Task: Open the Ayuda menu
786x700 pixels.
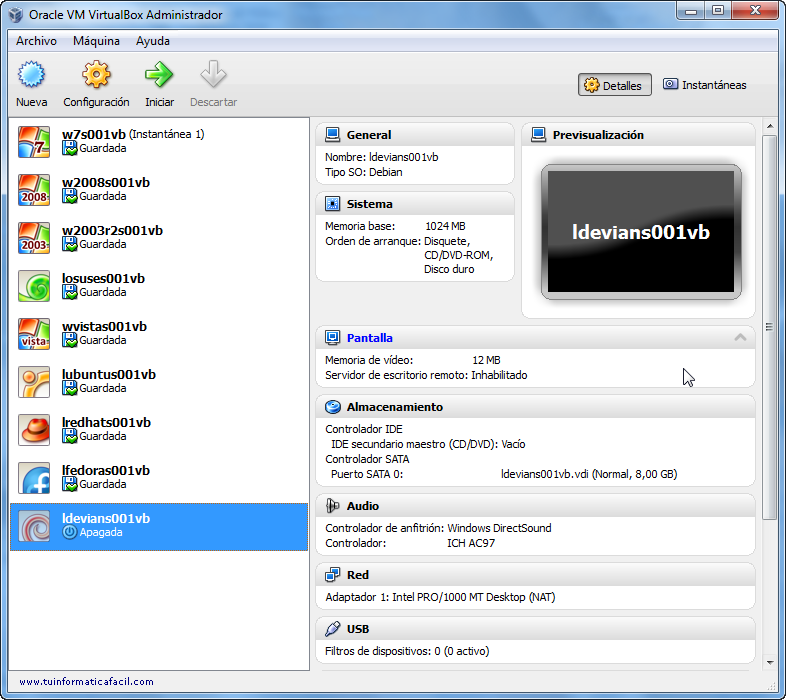Action: (153, 41)
